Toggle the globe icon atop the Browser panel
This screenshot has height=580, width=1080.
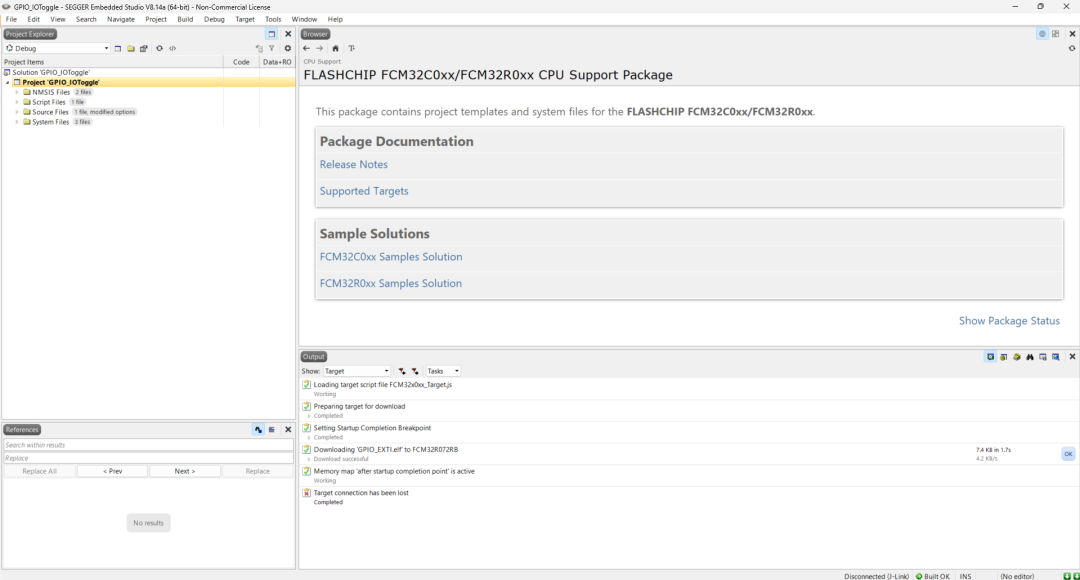1042,34
